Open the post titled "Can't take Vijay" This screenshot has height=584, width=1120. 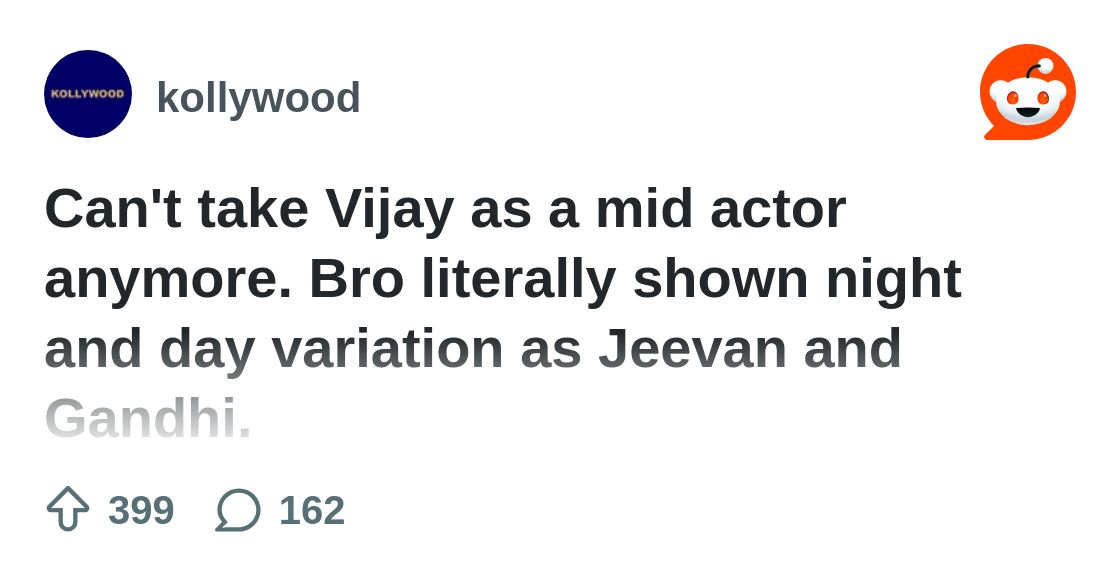click(445, 209)
